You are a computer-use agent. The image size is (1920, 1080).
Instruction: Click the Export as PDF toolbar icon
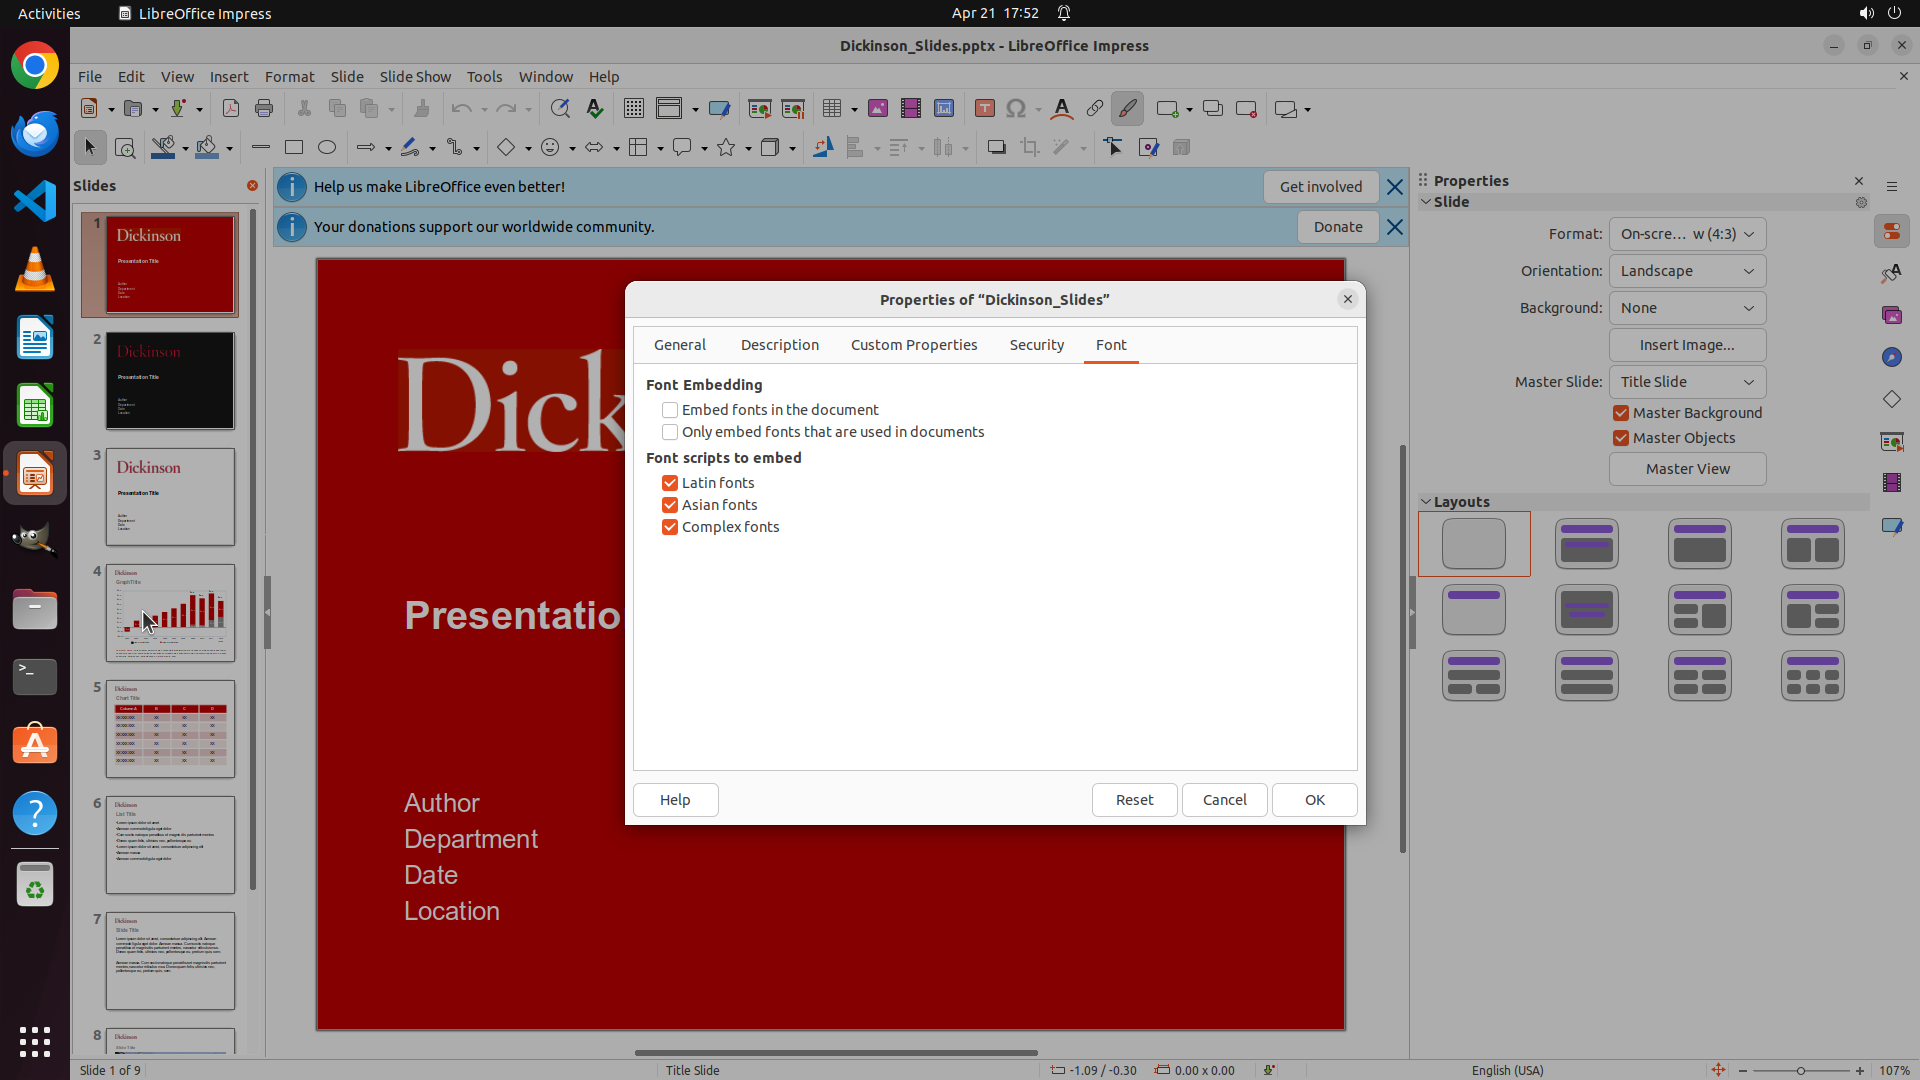point(231,109)
